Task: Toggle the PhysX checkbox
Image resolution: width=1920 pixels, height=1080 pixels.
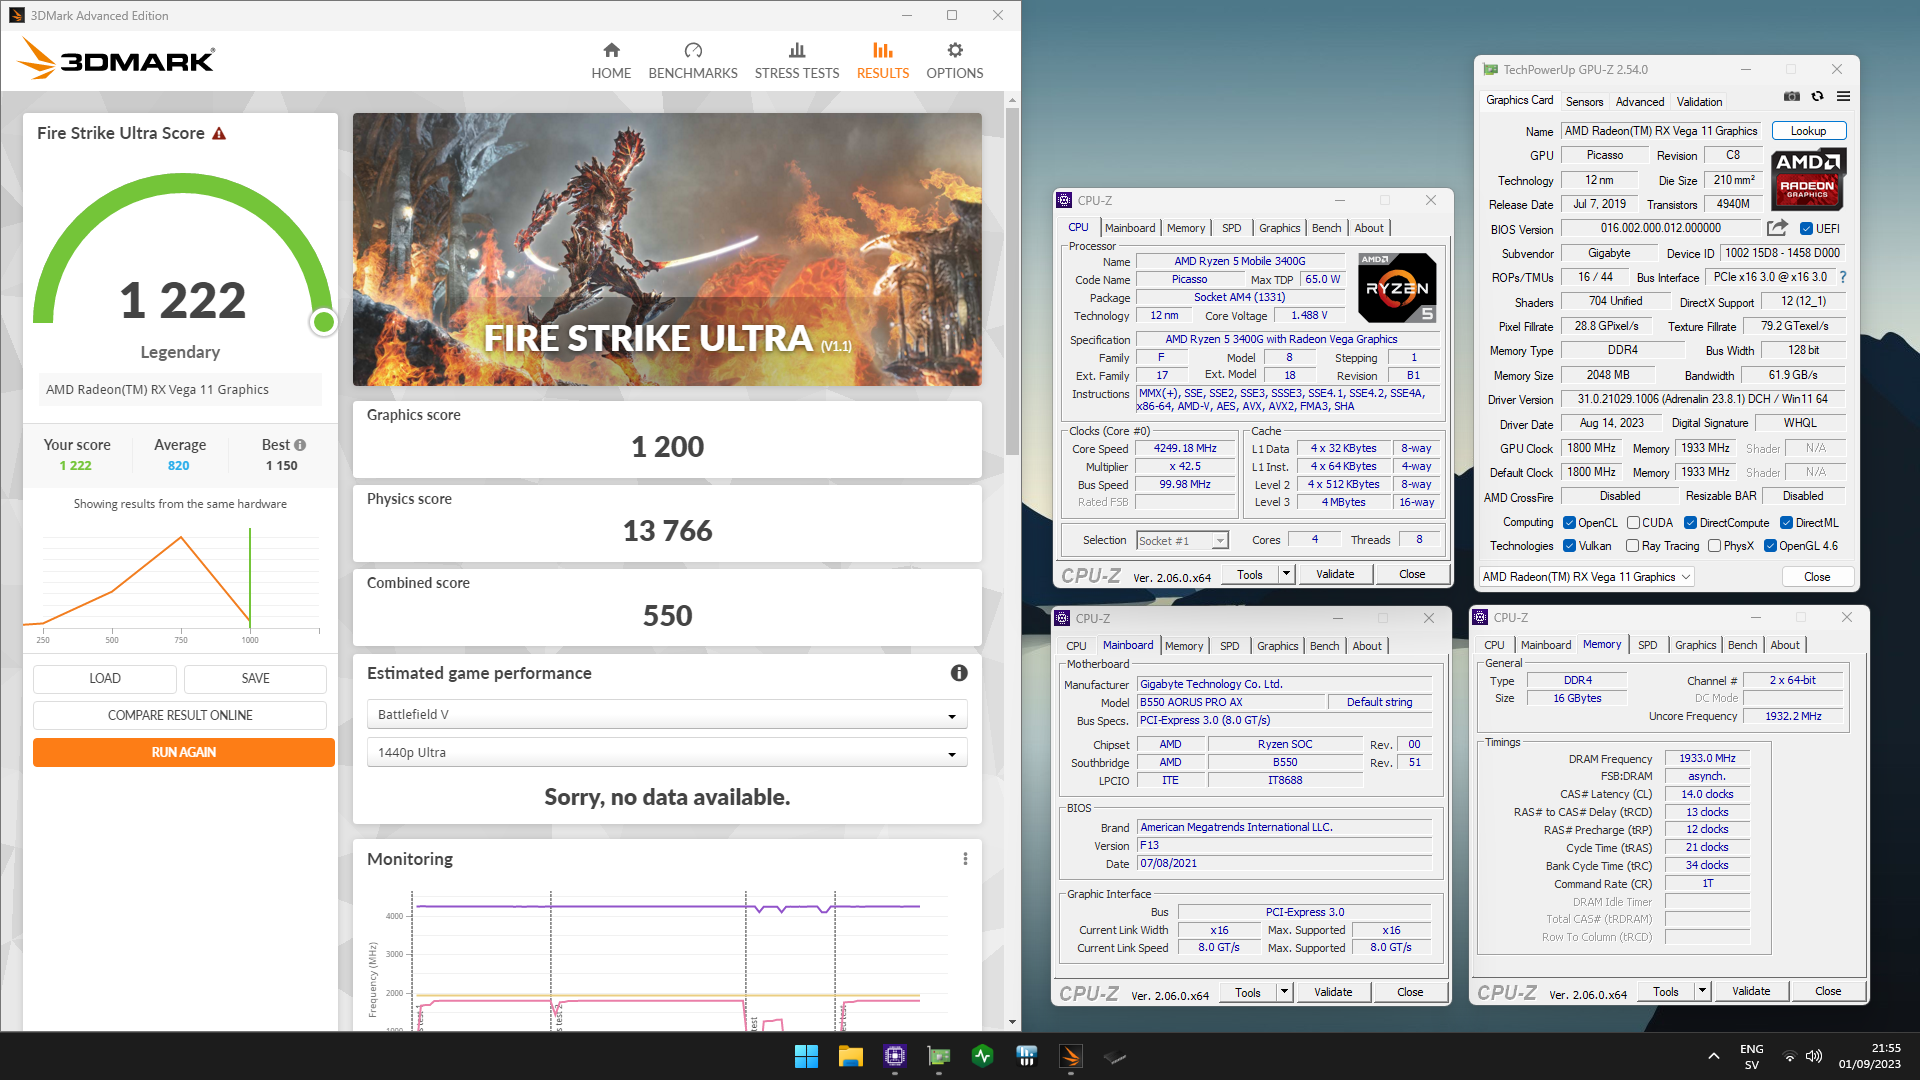Action: click(1715, 546)
